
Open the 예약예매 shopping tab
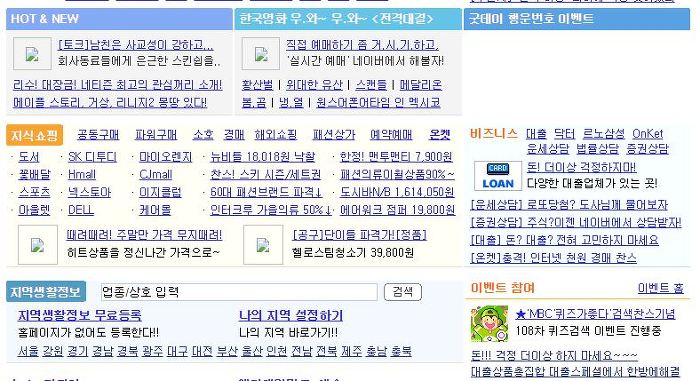click(x=391, y=134)
